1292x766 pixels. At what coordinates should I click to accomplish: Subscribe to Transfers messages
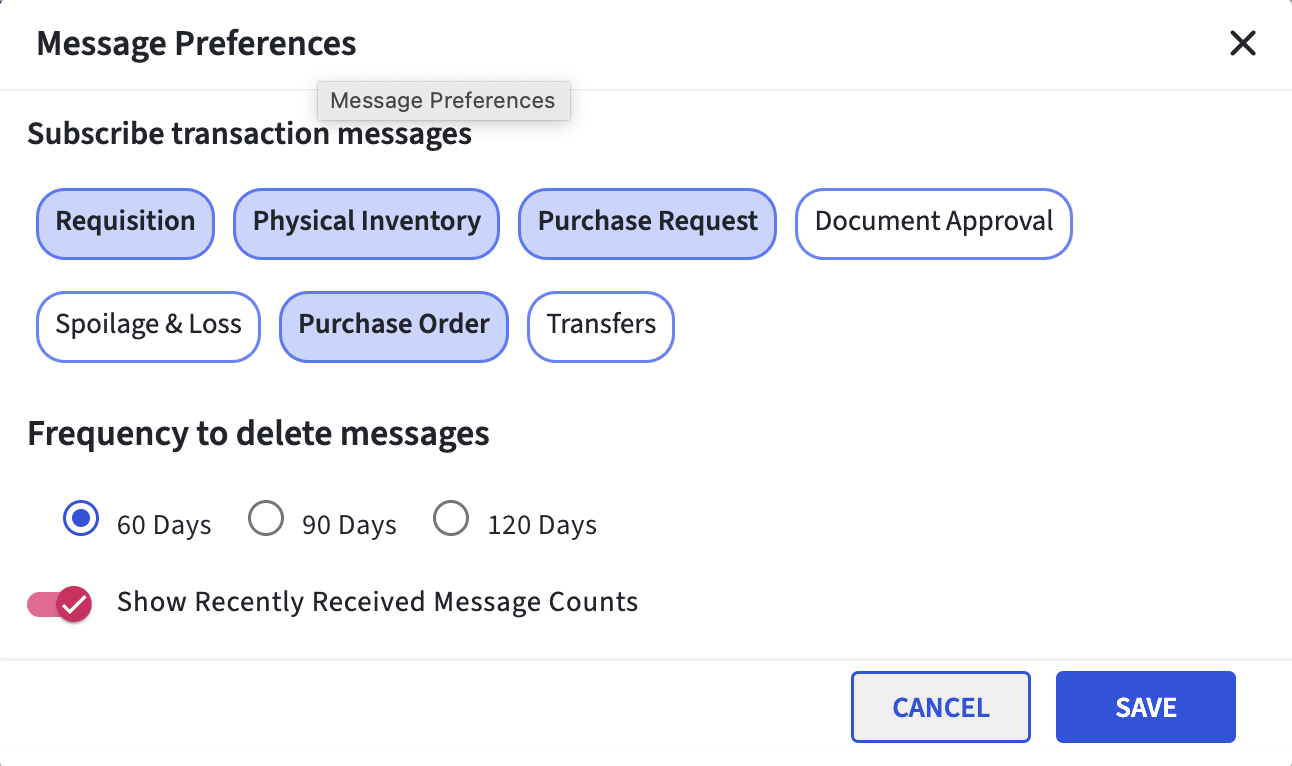coord(600,326)
